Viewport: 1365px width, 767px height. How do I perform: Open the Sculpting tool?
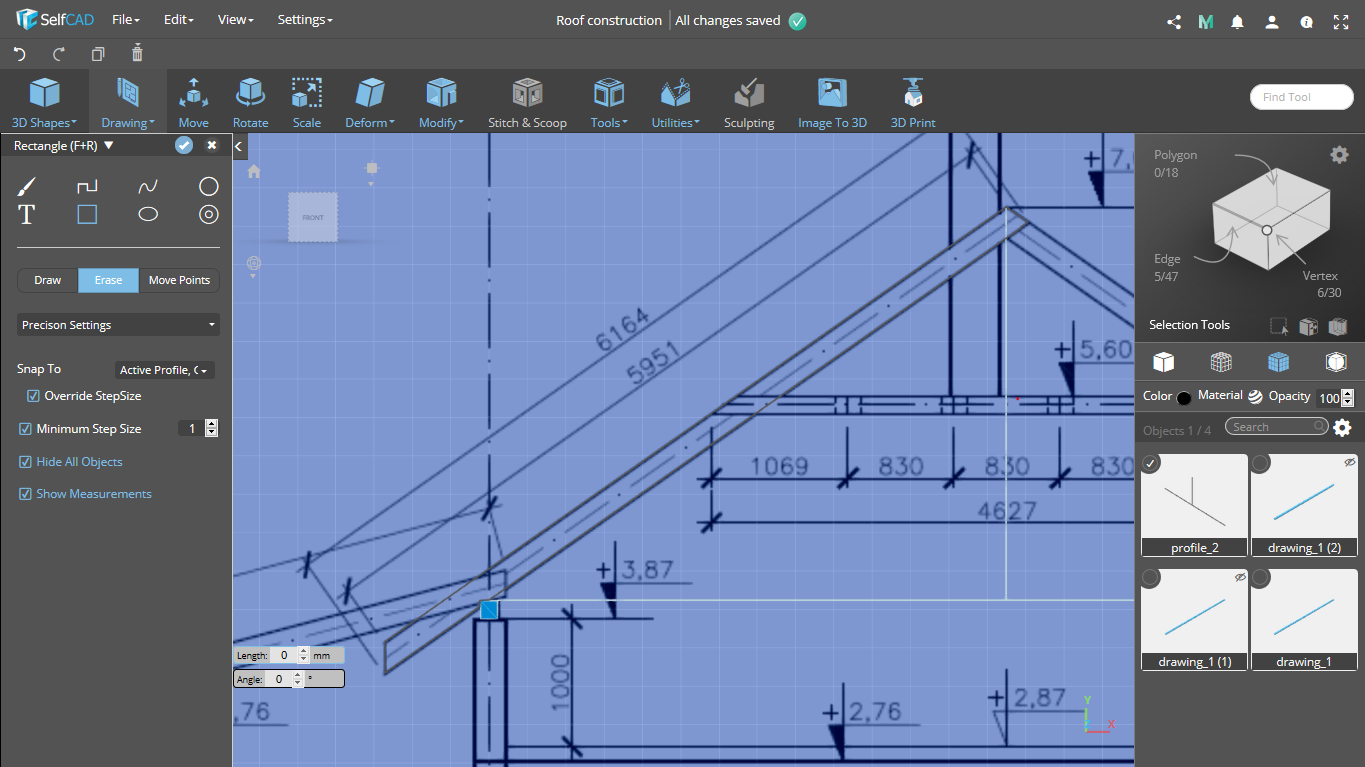pos(749,103)
